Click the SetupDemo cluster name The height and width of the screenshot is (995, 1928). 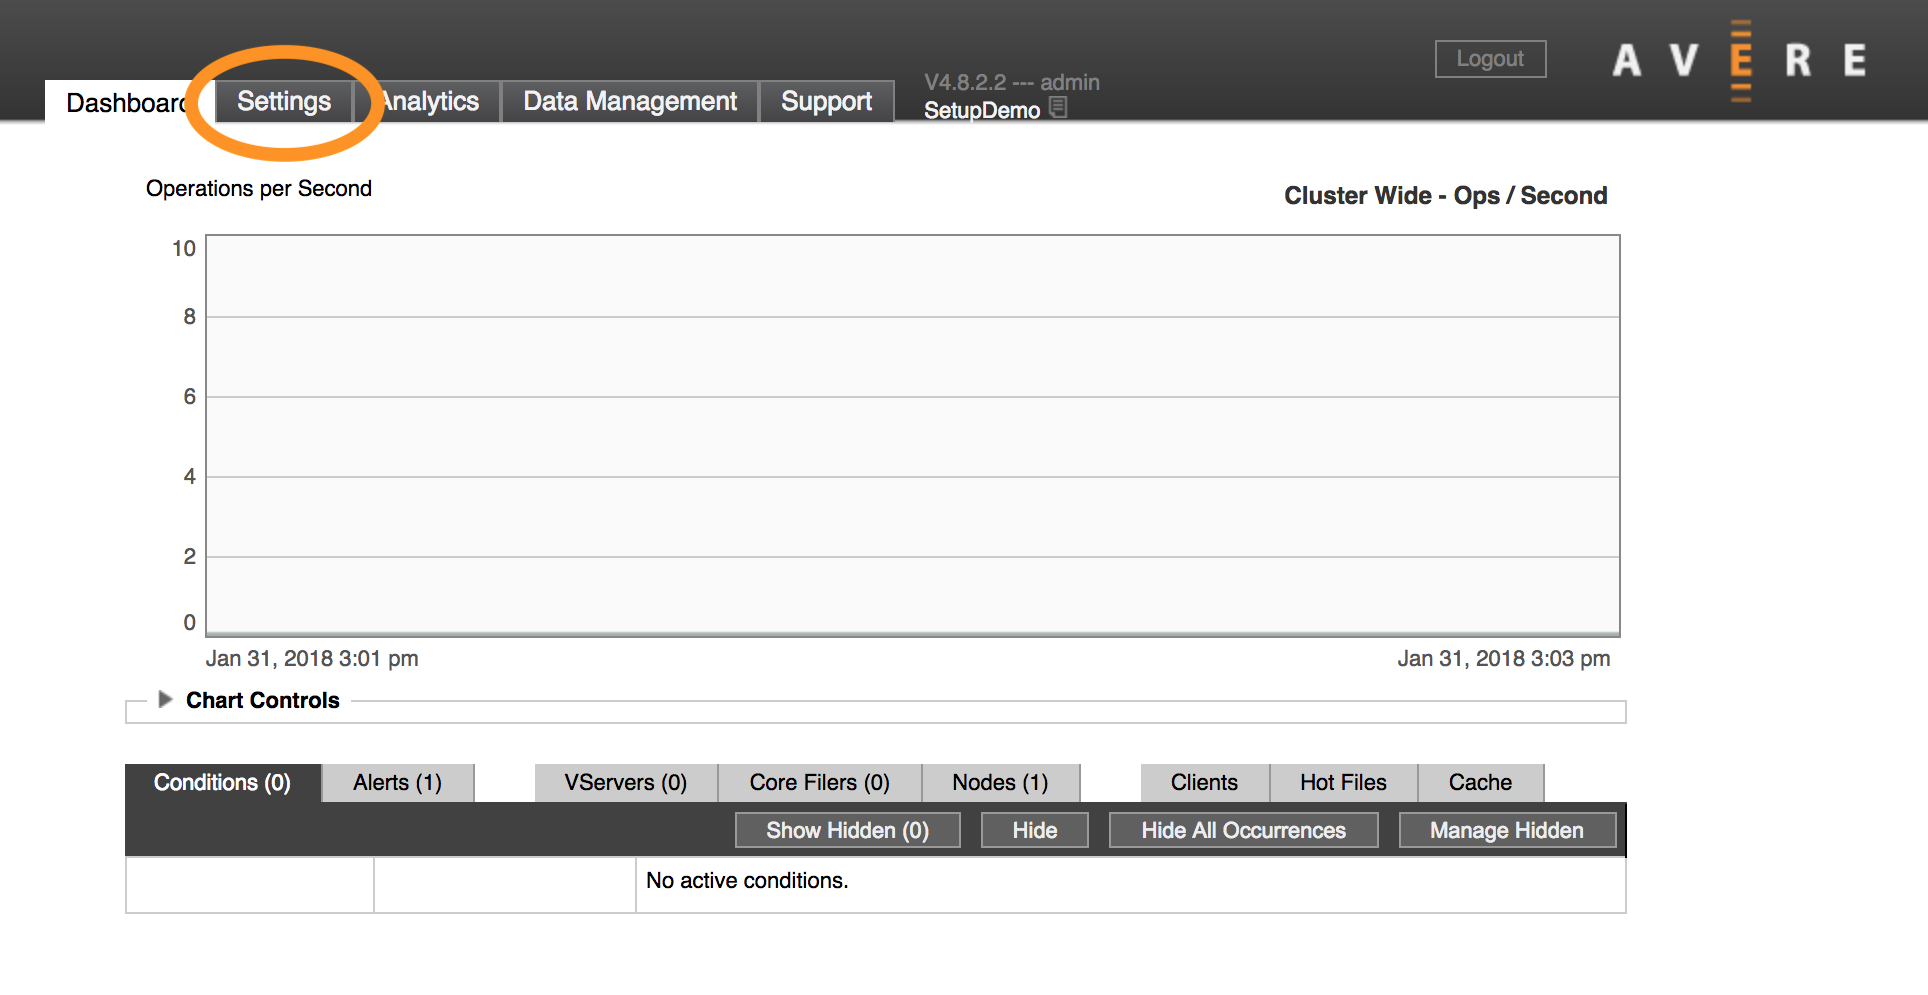[x=982, y=110]
